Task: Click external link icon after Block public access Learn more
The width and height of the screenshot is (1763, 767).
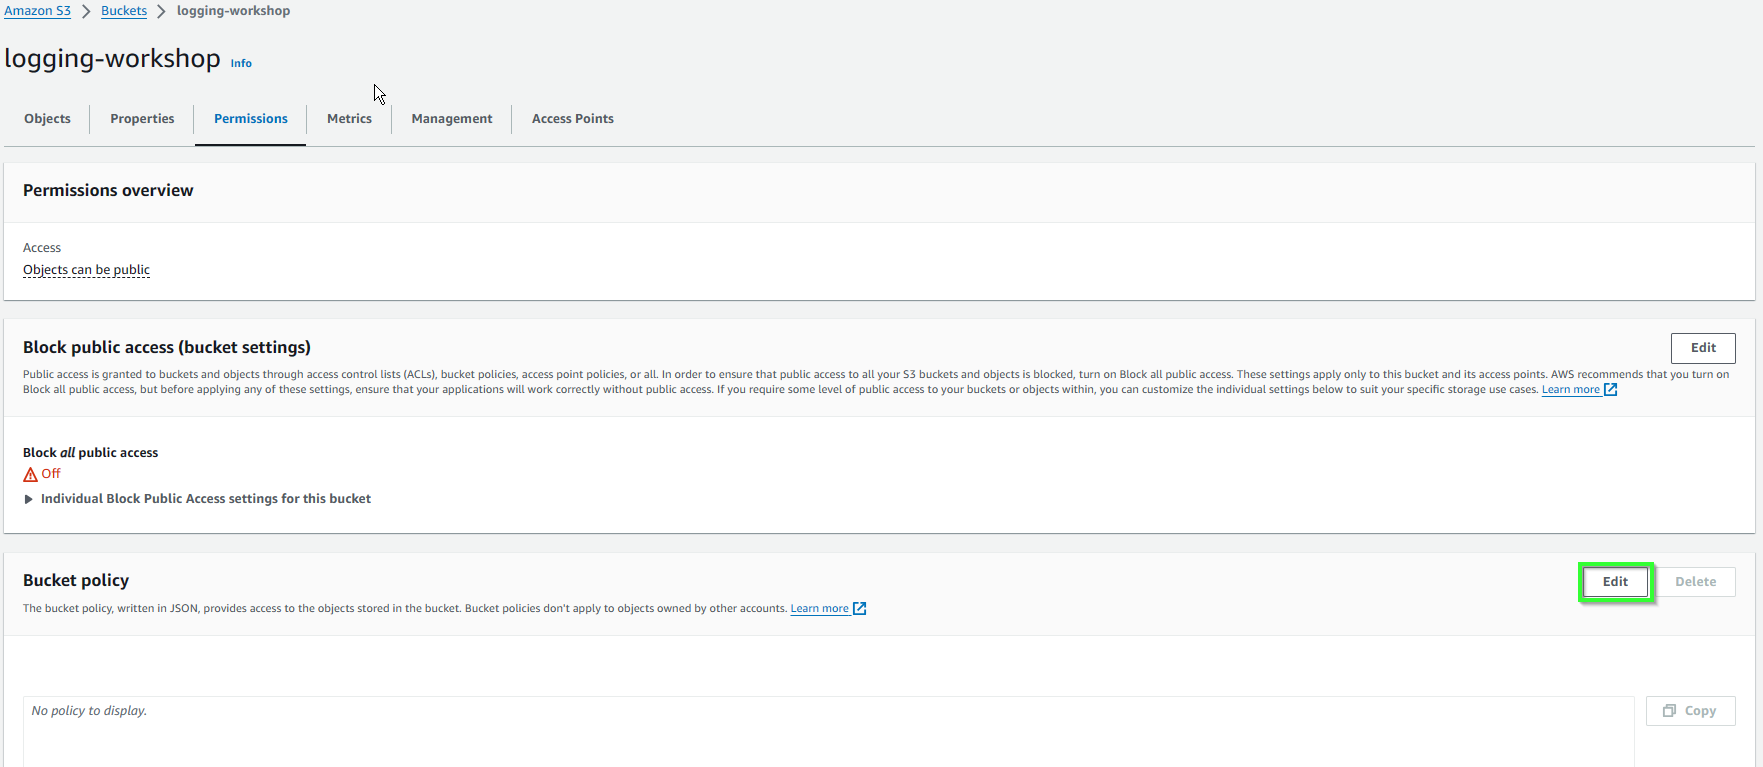Action: click(x=1611, y=390)
